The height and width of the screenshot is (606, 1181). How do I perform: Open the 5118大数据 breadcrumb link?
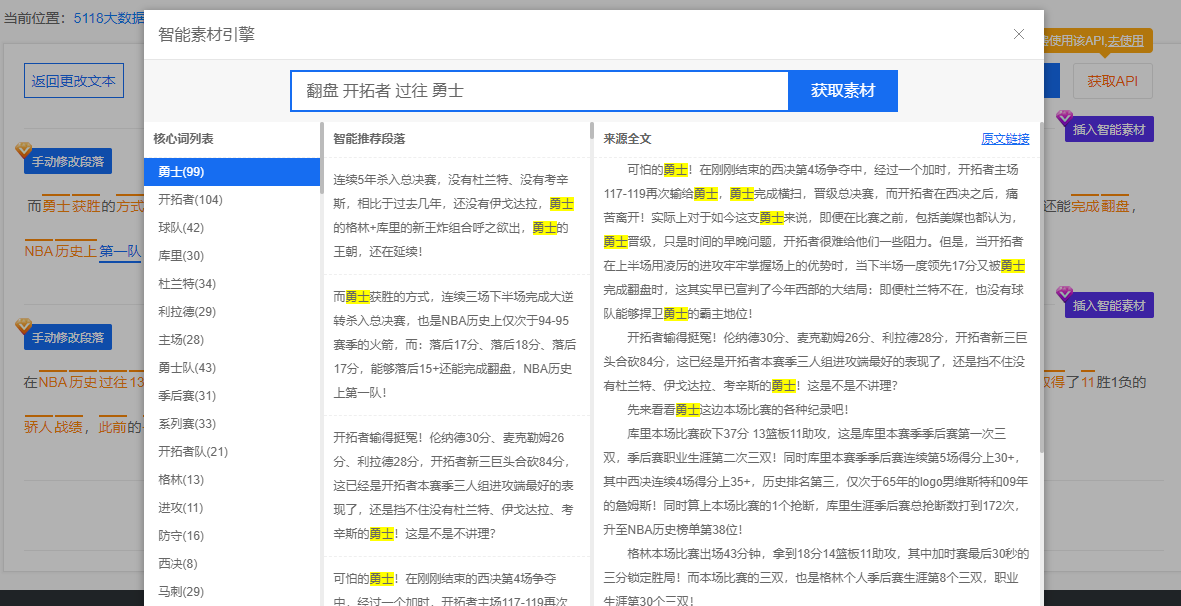[108, 17]
